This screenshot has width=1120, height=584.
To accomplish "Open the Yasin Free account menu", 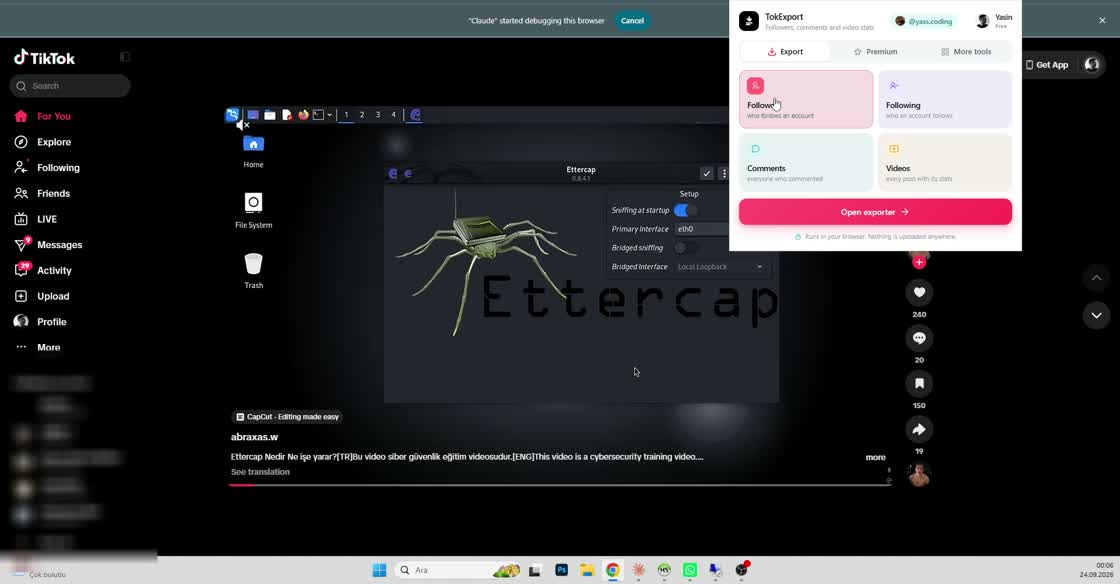I will point(994,21).
